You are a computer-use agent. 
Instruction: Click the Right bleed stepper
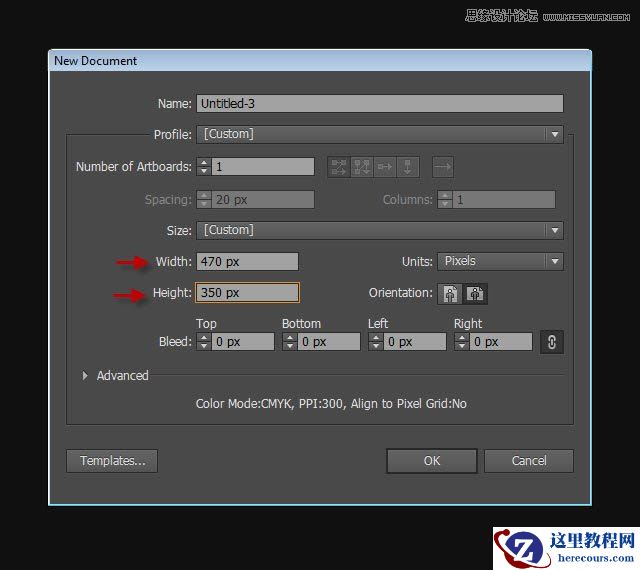[462, 342]
